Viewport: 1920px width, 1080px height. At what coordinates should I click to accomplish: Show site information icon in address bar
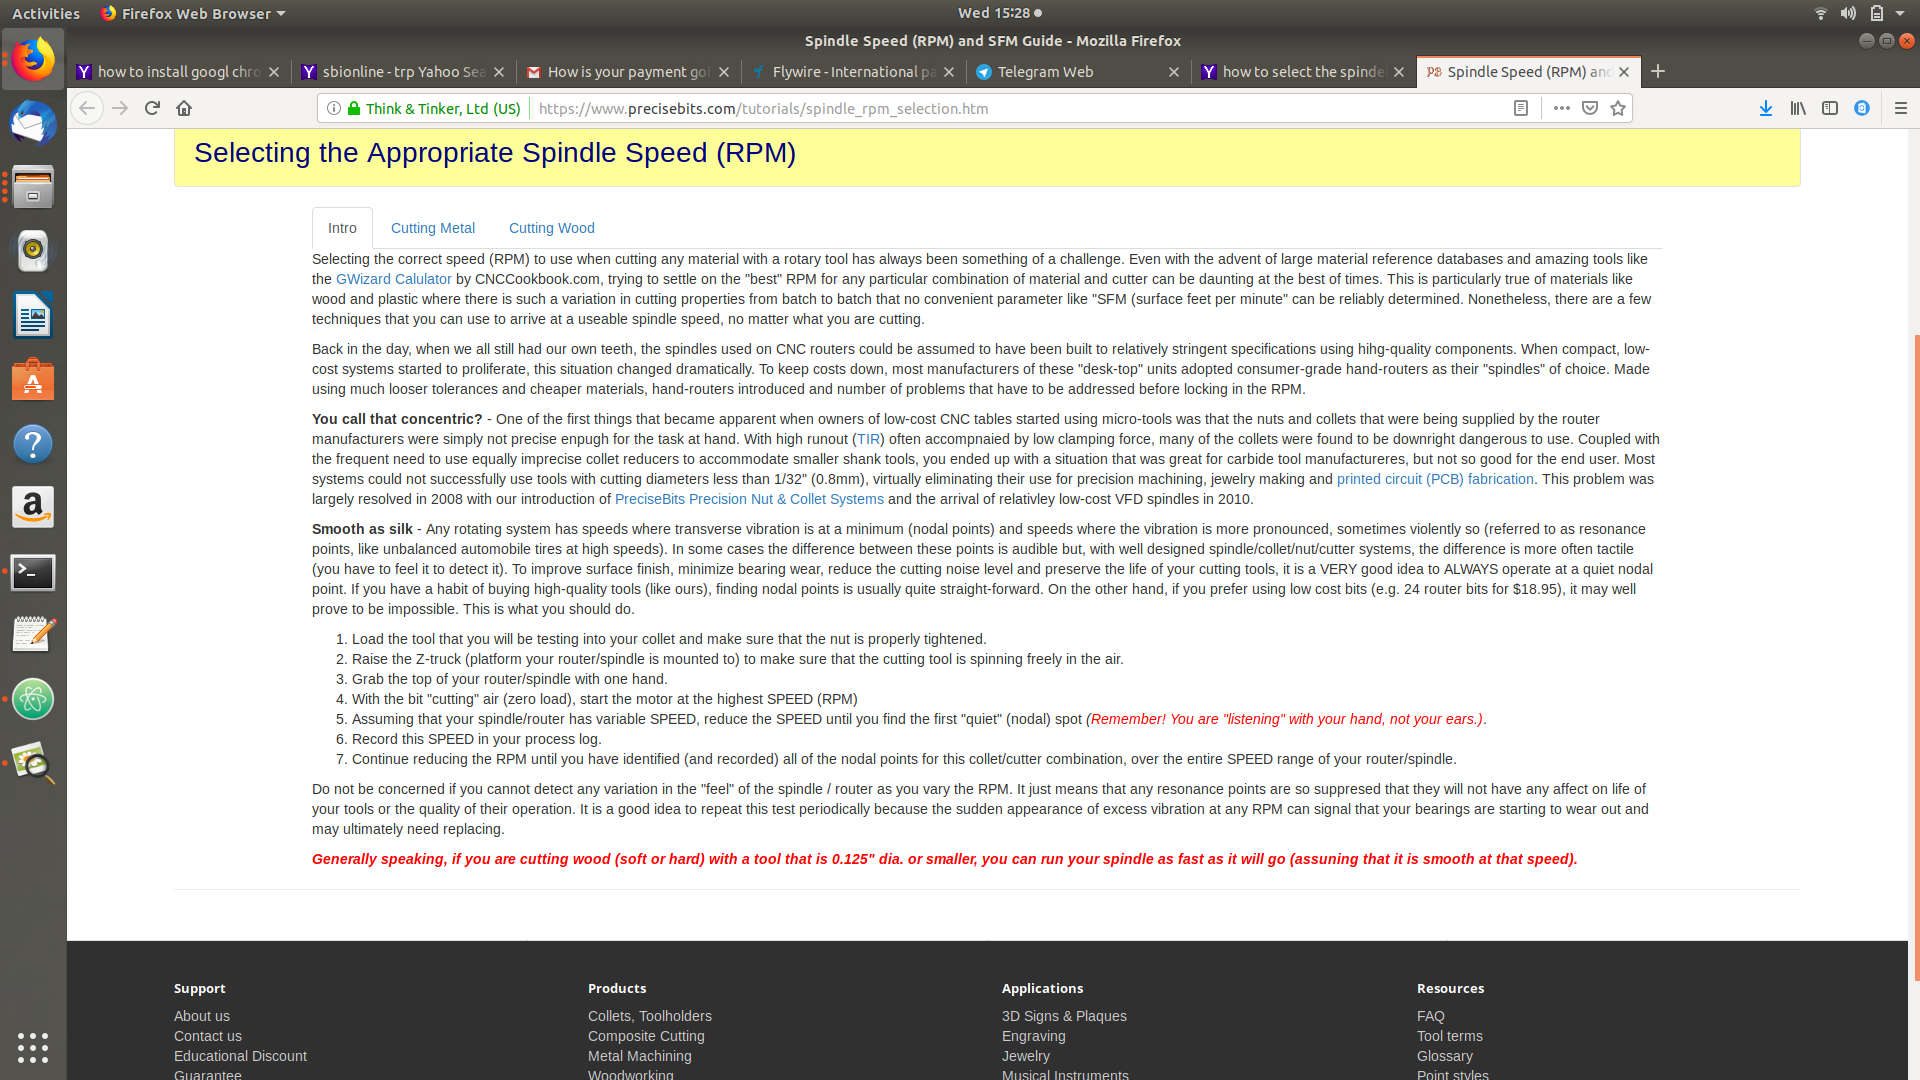click(334, 108)
